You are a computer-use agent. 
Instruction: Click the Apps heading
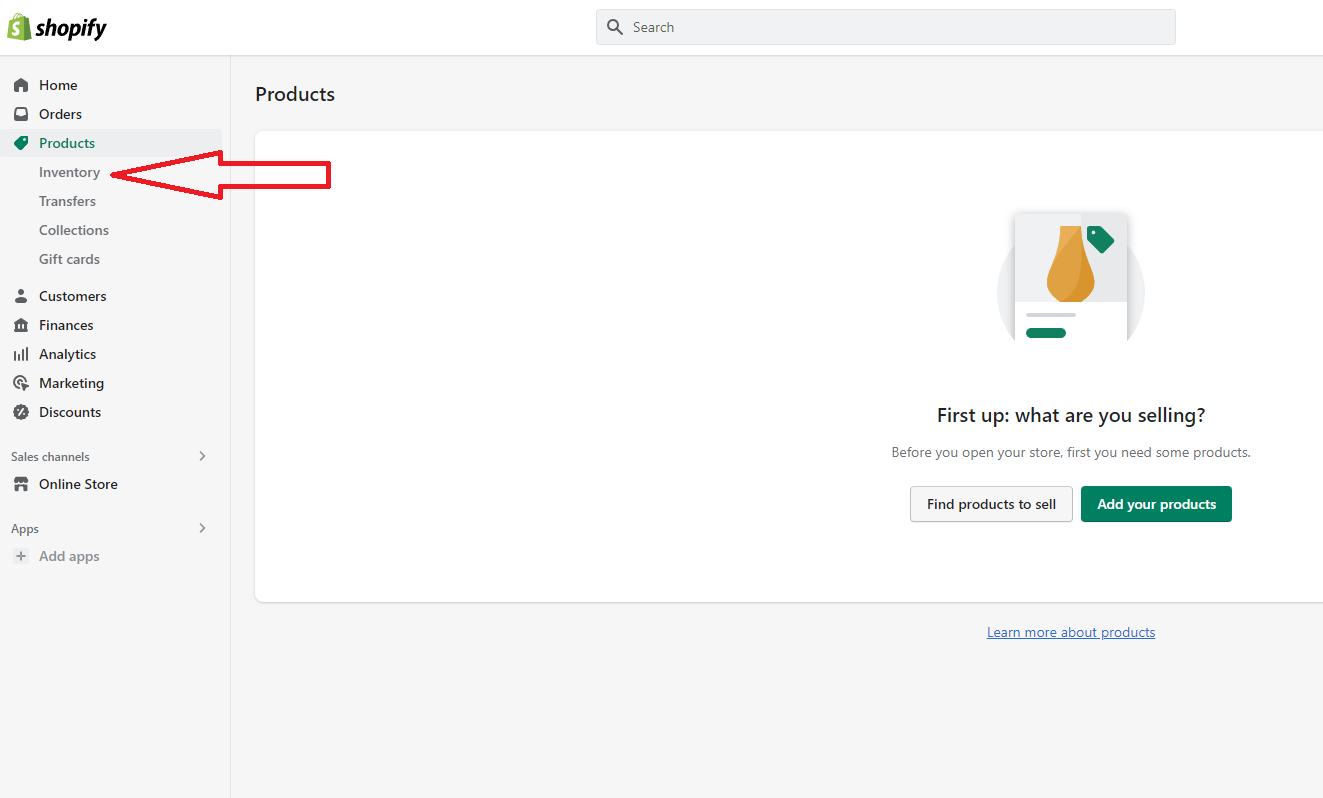point(25,529)
